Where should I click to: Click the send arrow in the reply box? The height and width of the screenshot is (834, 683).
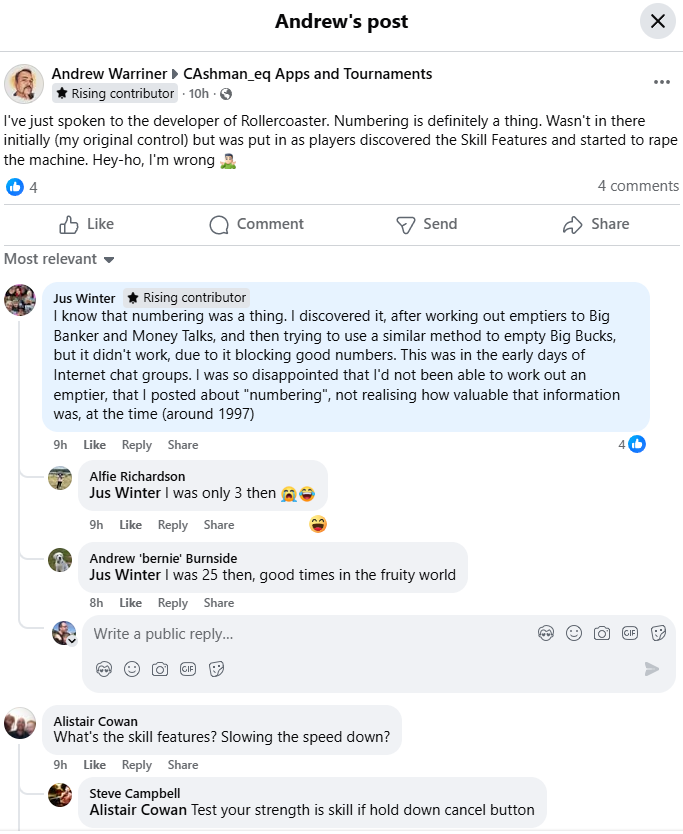652,669
